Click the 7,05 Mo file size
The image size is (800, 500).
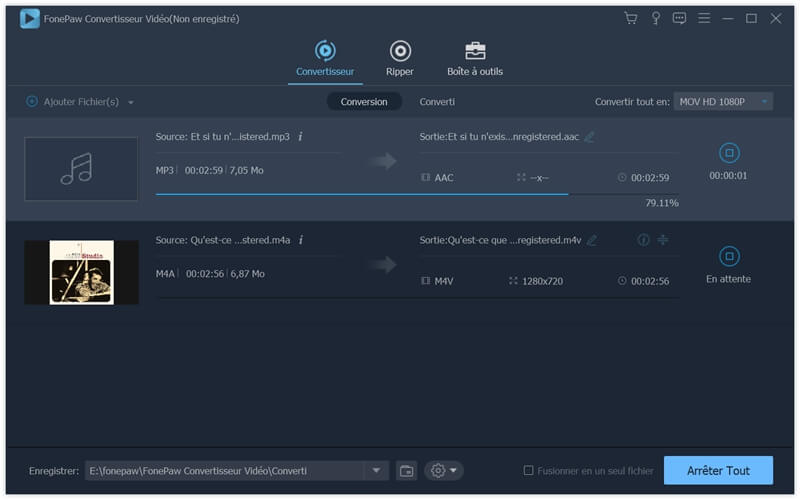(x=246, y=170)
